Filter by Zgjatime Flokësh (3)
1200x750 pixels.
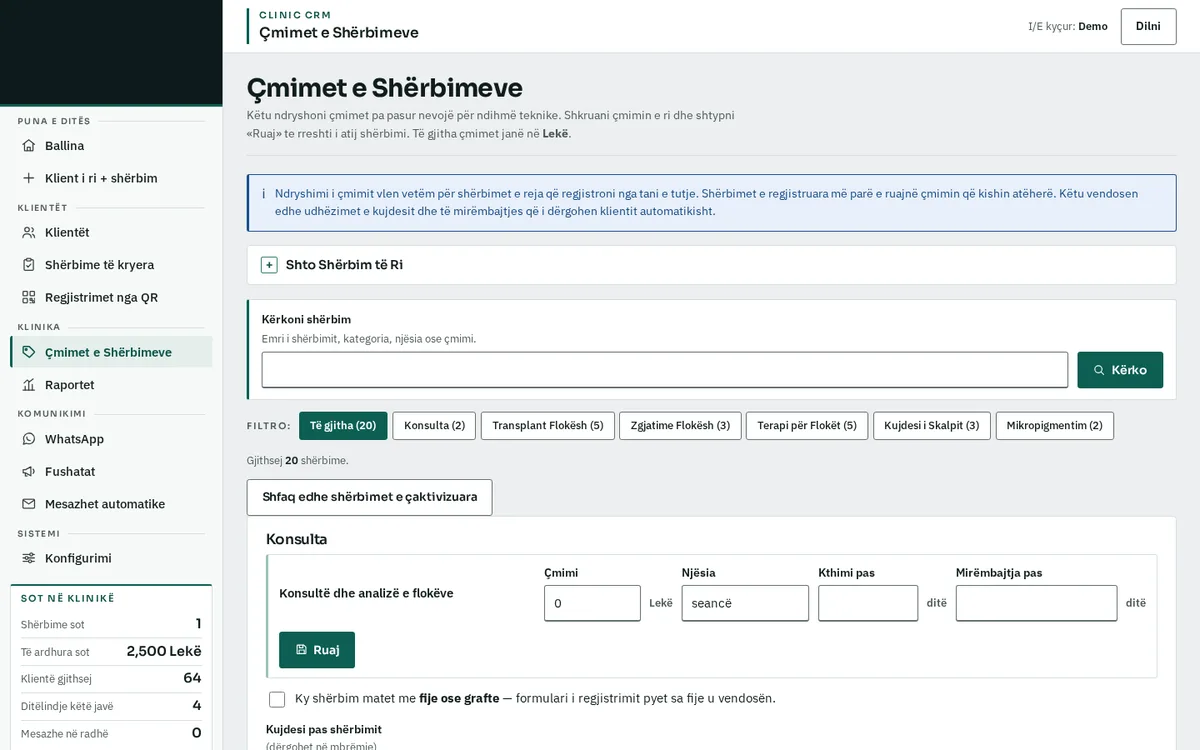tap(680, 426)
